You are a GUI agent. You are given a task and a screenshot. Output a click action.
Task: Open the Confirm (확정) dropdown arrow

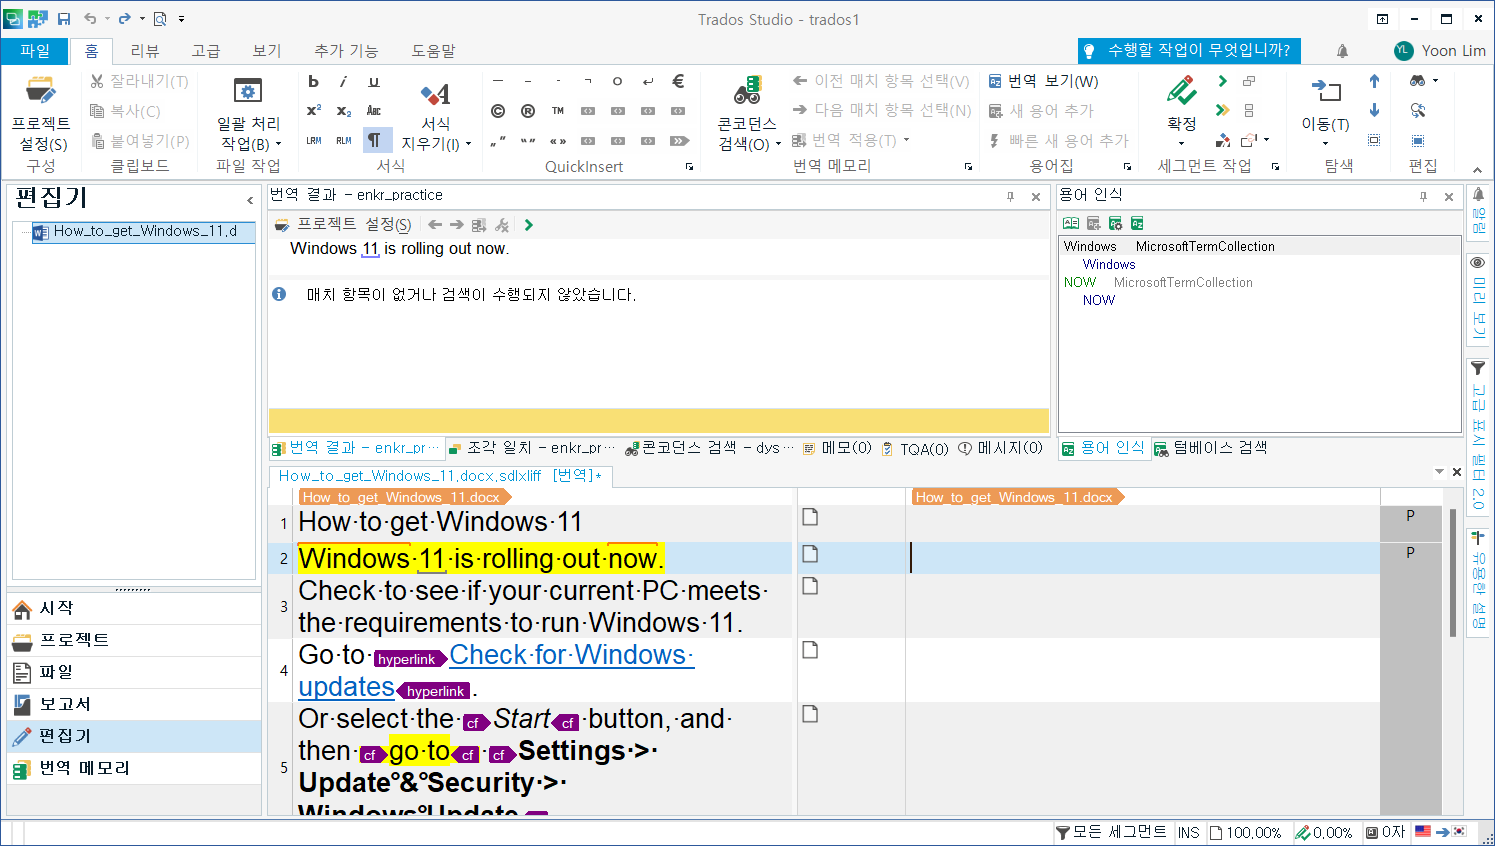tap(1181, 143)
